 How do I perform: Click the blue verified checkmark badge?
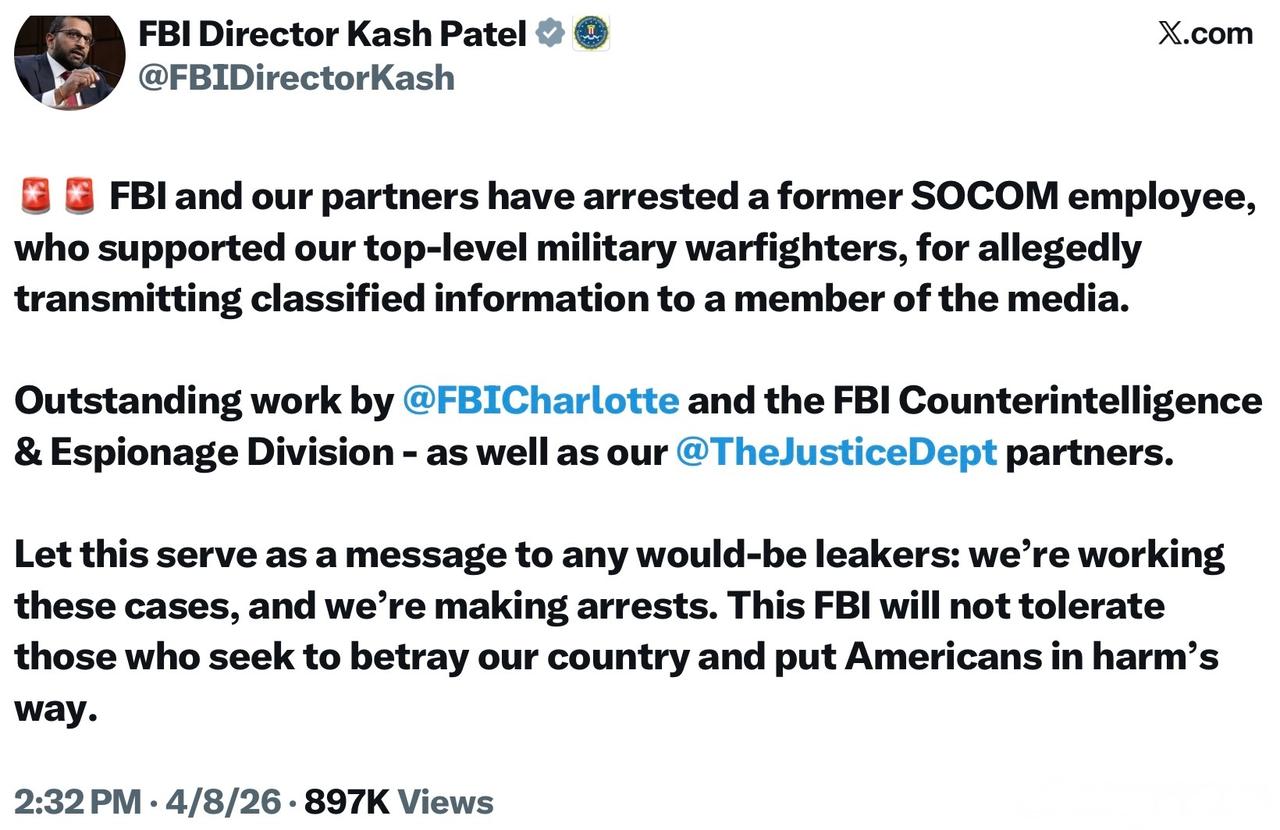tap(550, 34)
